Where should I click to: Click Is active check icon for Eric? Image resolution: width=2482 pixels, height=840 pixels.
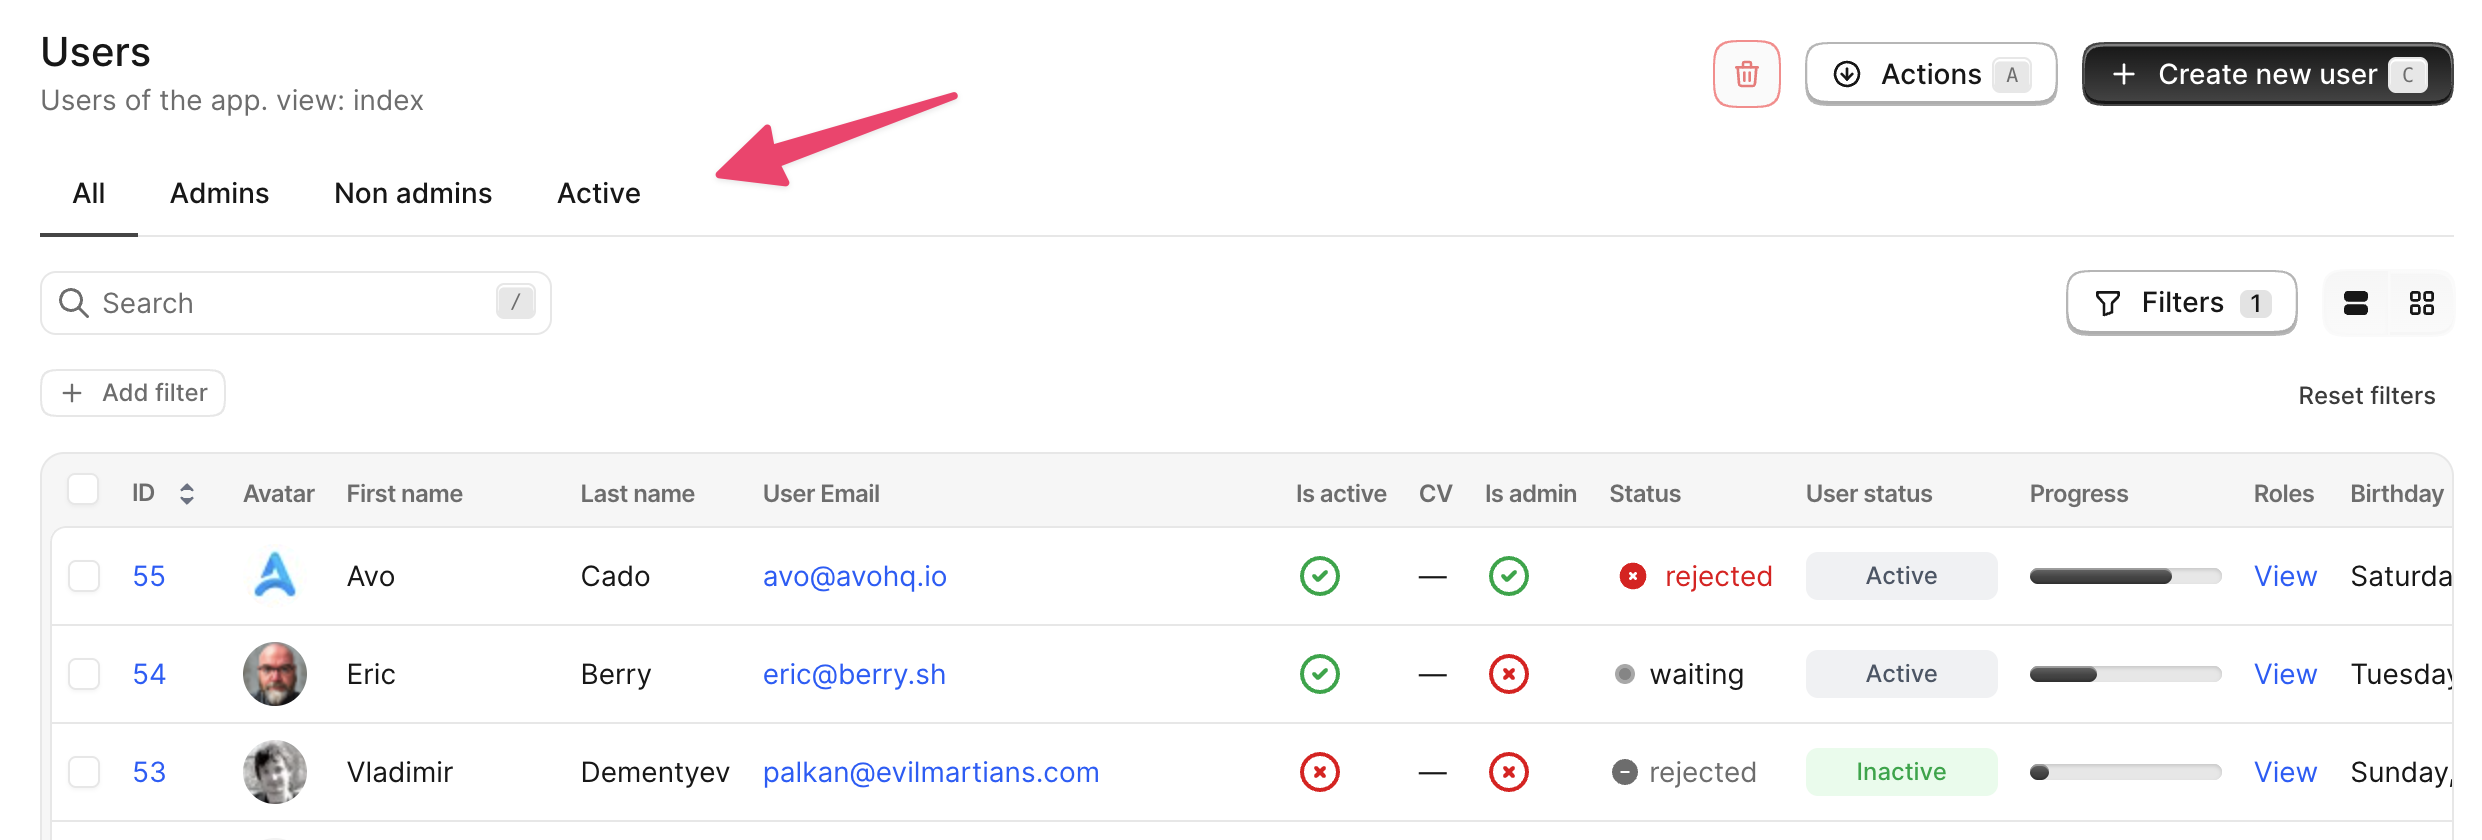tap(1320, 674)
